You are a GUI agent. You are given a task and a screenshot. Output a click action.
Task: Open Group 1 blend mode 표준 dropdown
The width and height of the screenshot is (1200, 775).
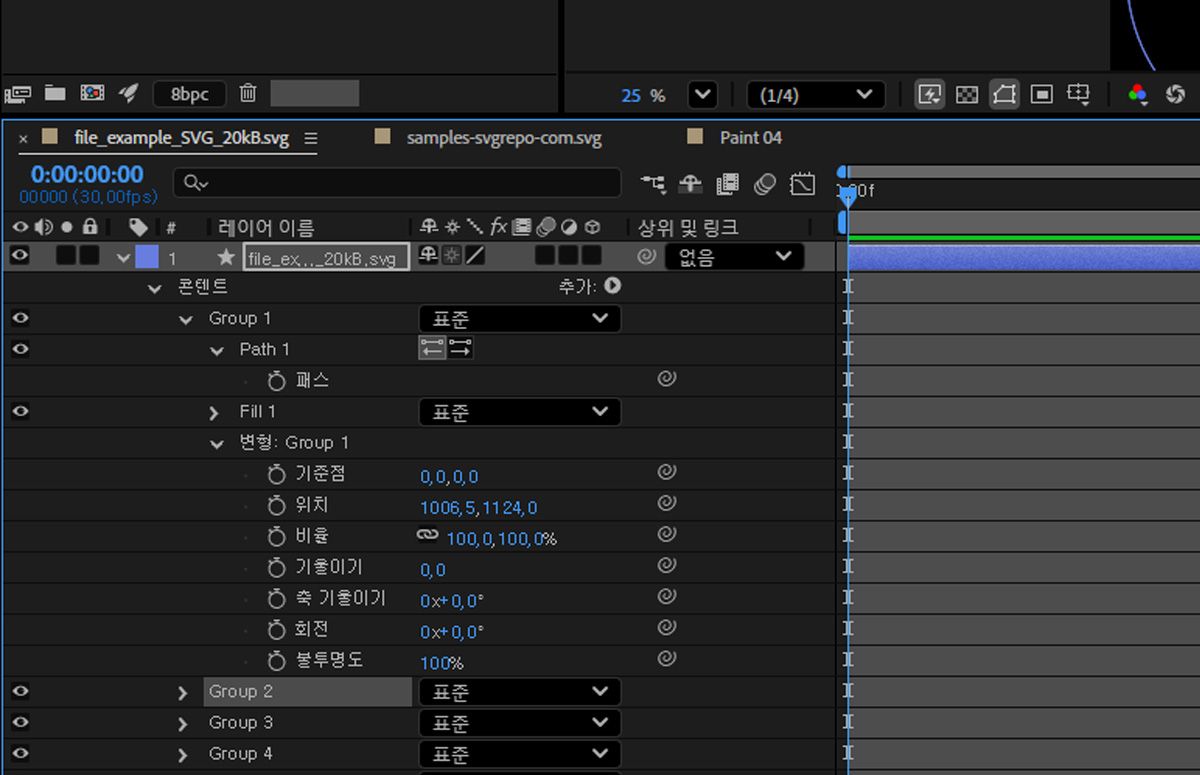point(520,319)
